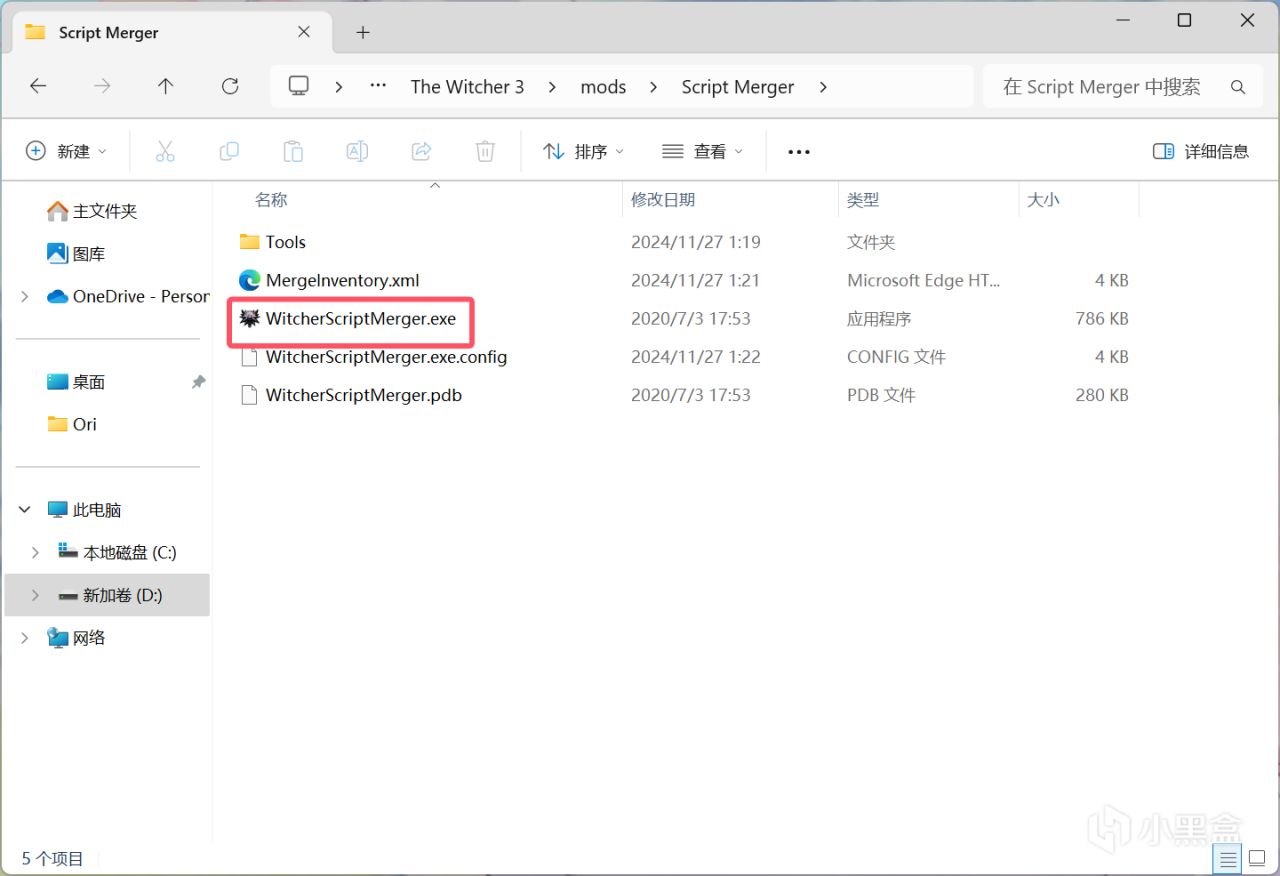Click the Tools folder icon
The height and width of the screenshot is (876, 1280).
[x=250, y=242]
